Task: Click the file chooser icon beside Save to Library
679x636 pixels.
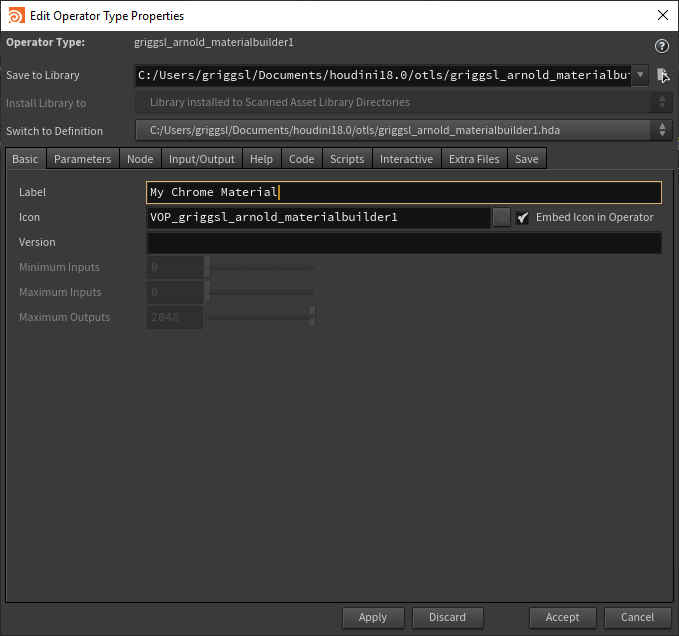Action: [663, 75]
